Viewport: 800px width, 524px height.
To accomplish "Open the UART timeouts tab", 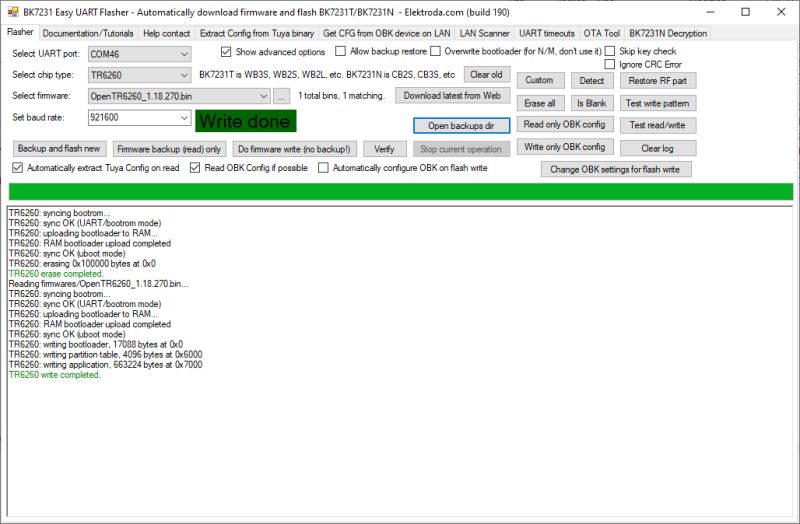I will click(x=546, y=33).
